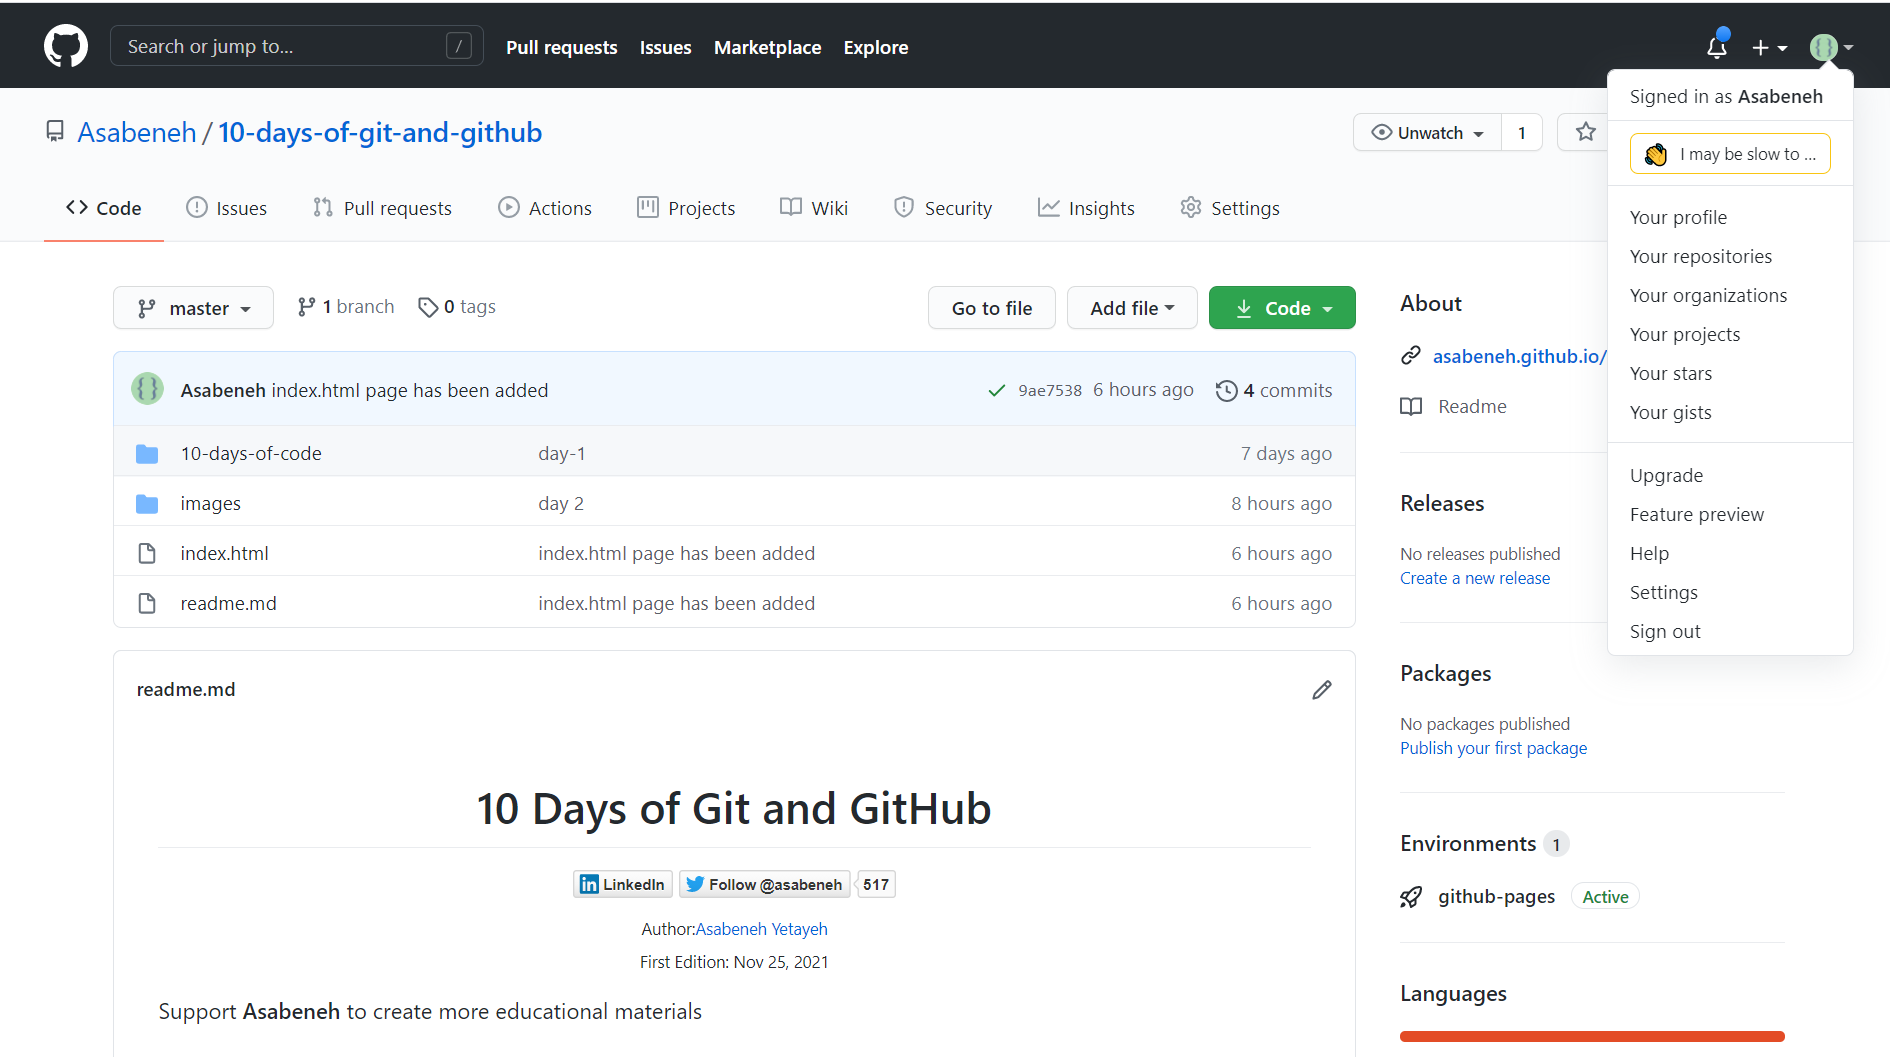Choose Your stars in user menu

pos(1671,373)
